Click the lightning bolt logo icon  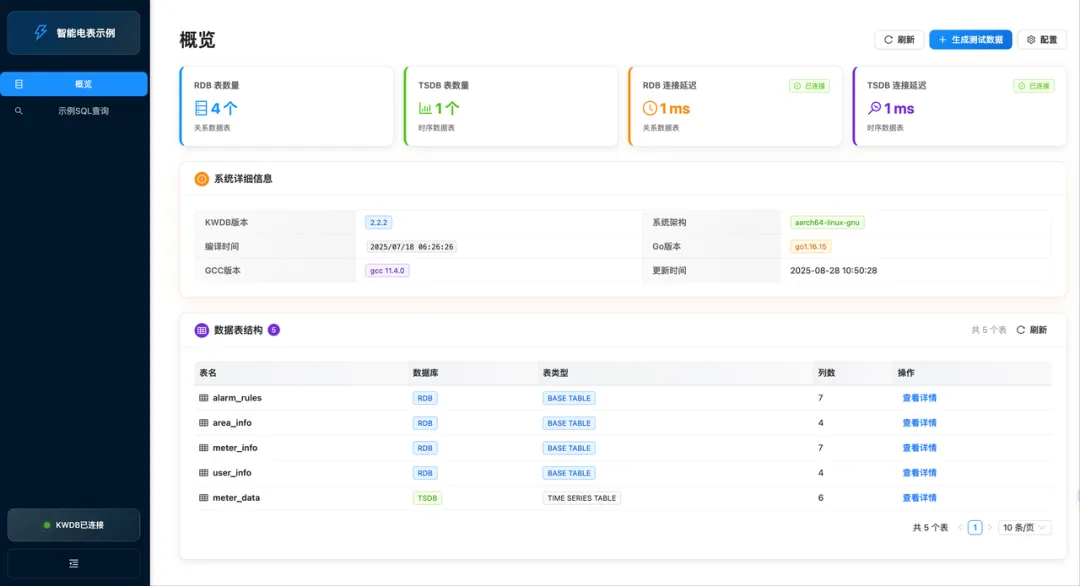click(41, 33)
